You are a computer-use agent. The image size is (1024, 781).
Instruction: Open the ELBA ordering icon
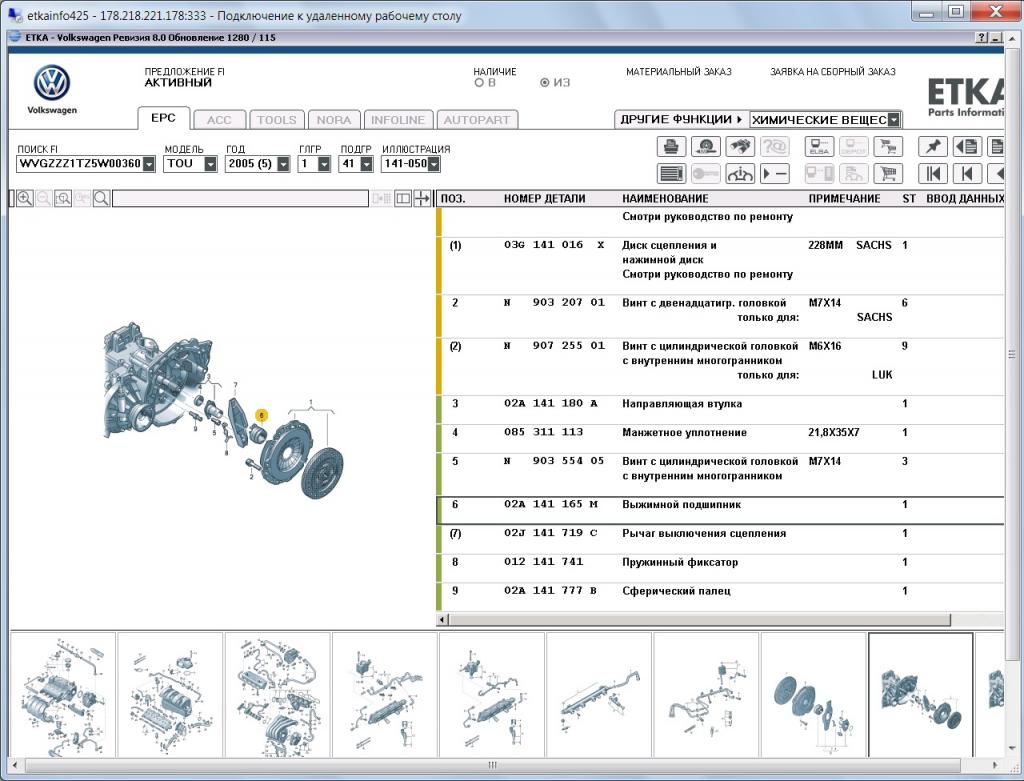coord(819,146)
